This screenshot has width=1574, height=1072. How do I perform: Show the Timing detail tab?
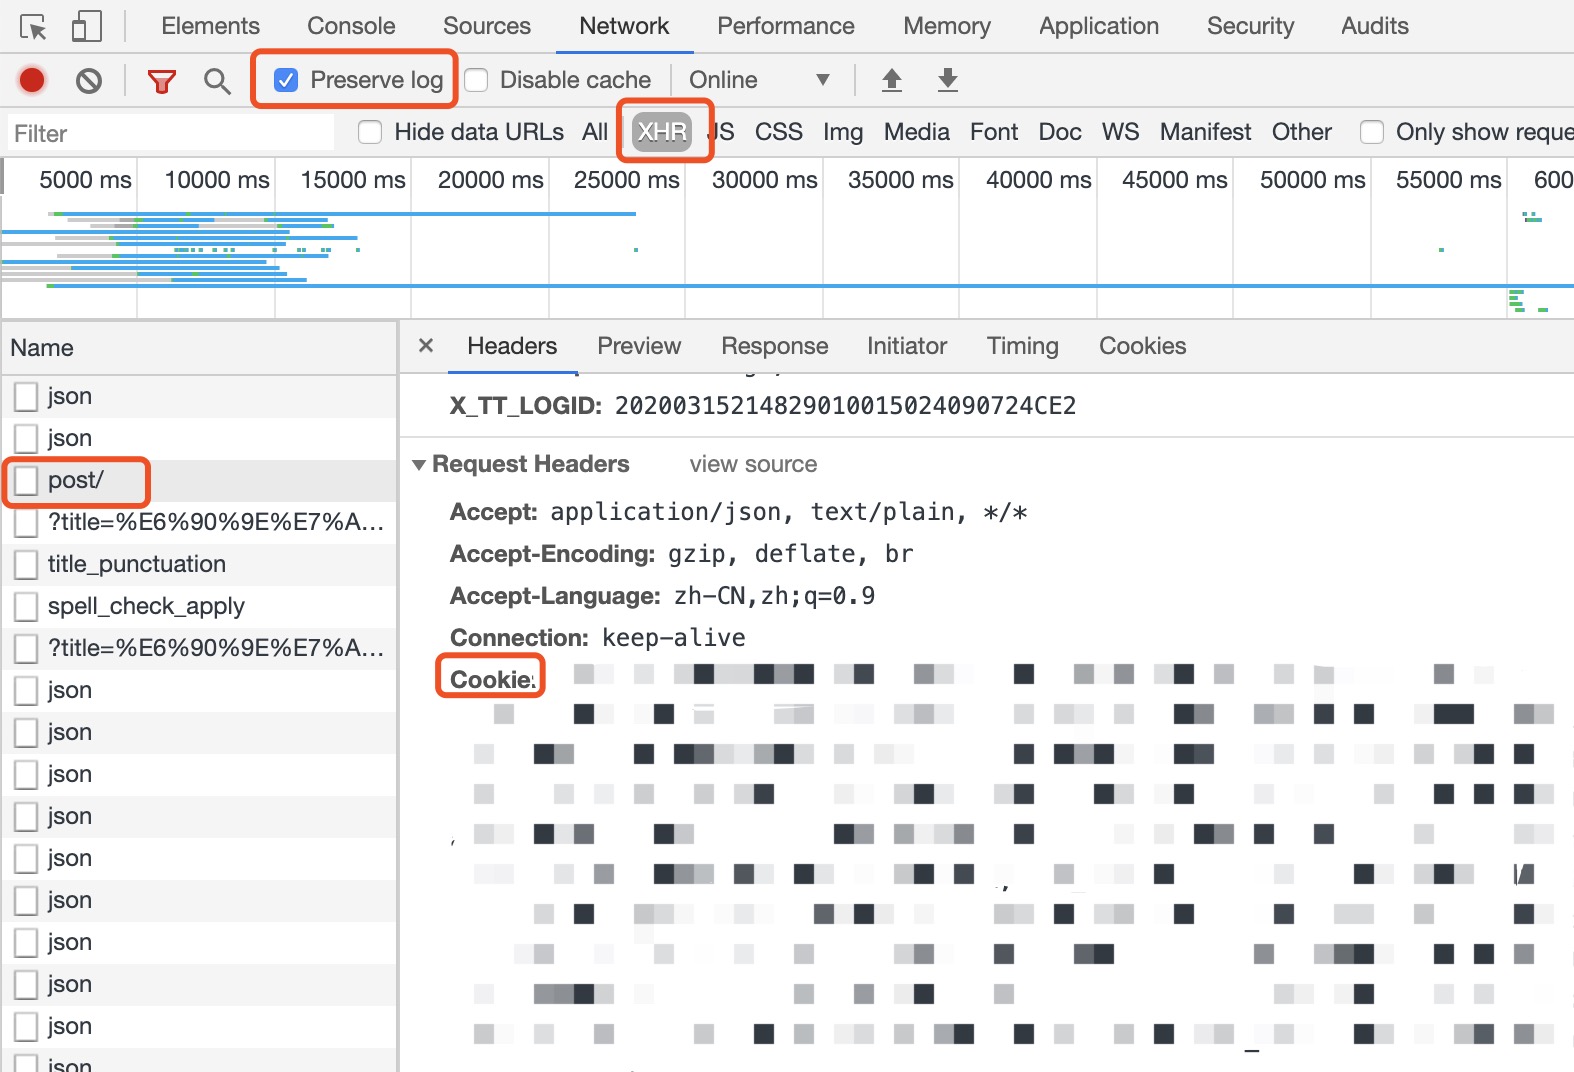[x=1023, y=346]
